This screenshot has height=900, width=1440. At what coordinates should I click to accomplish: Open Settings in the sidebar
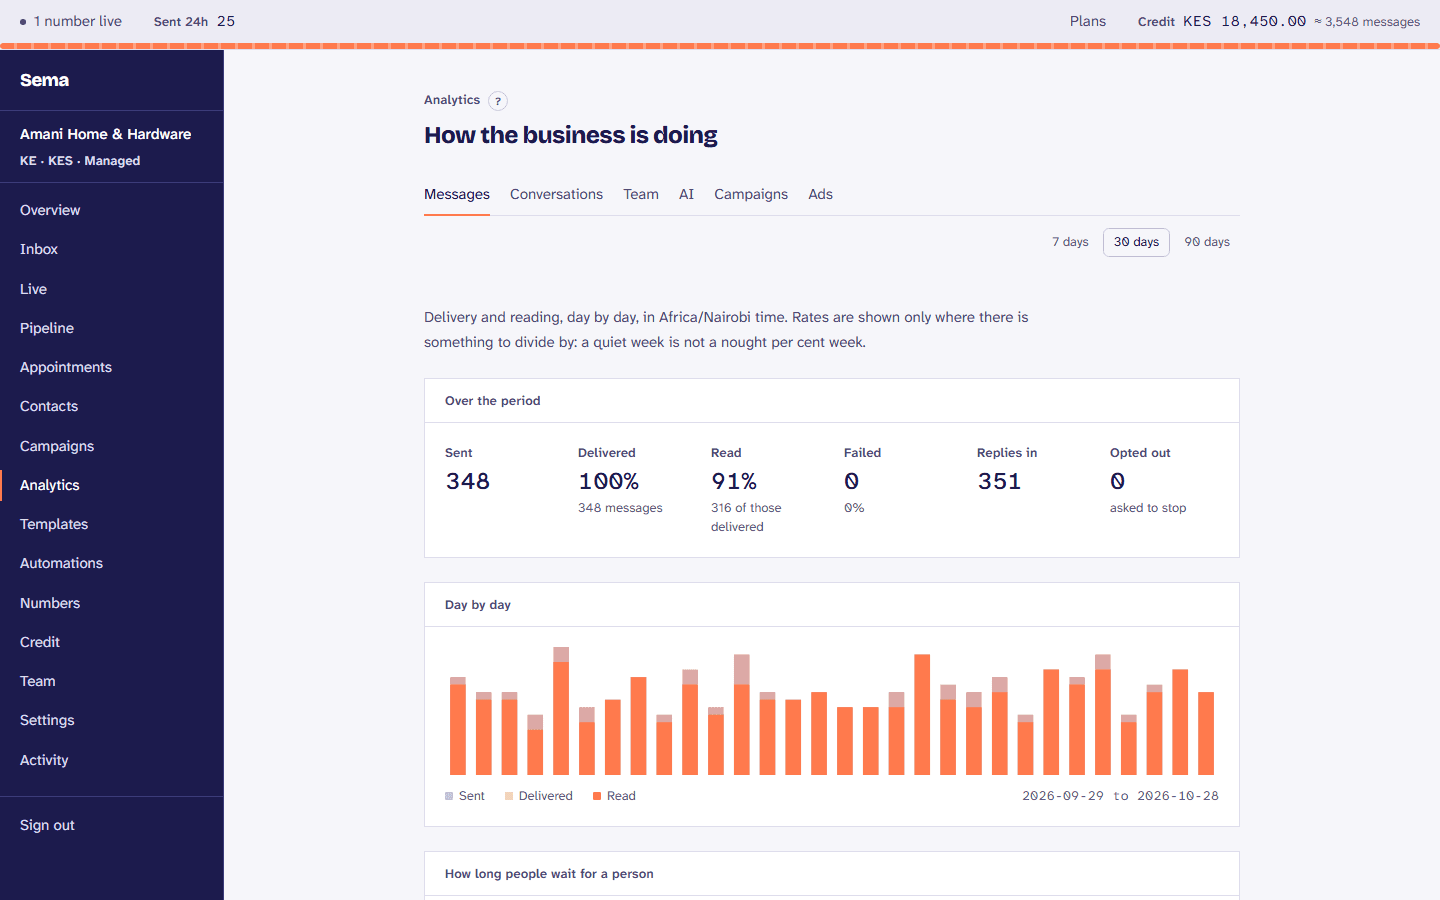point(112,720)
